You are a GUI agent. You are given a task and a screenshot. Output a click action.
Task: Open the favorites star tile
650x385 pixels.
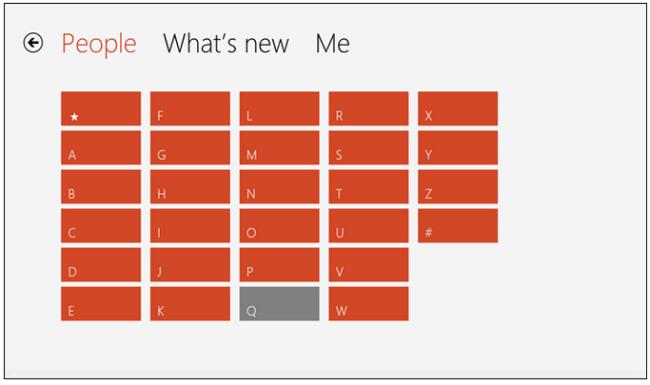pyautogui.click(x=101, y=109)
